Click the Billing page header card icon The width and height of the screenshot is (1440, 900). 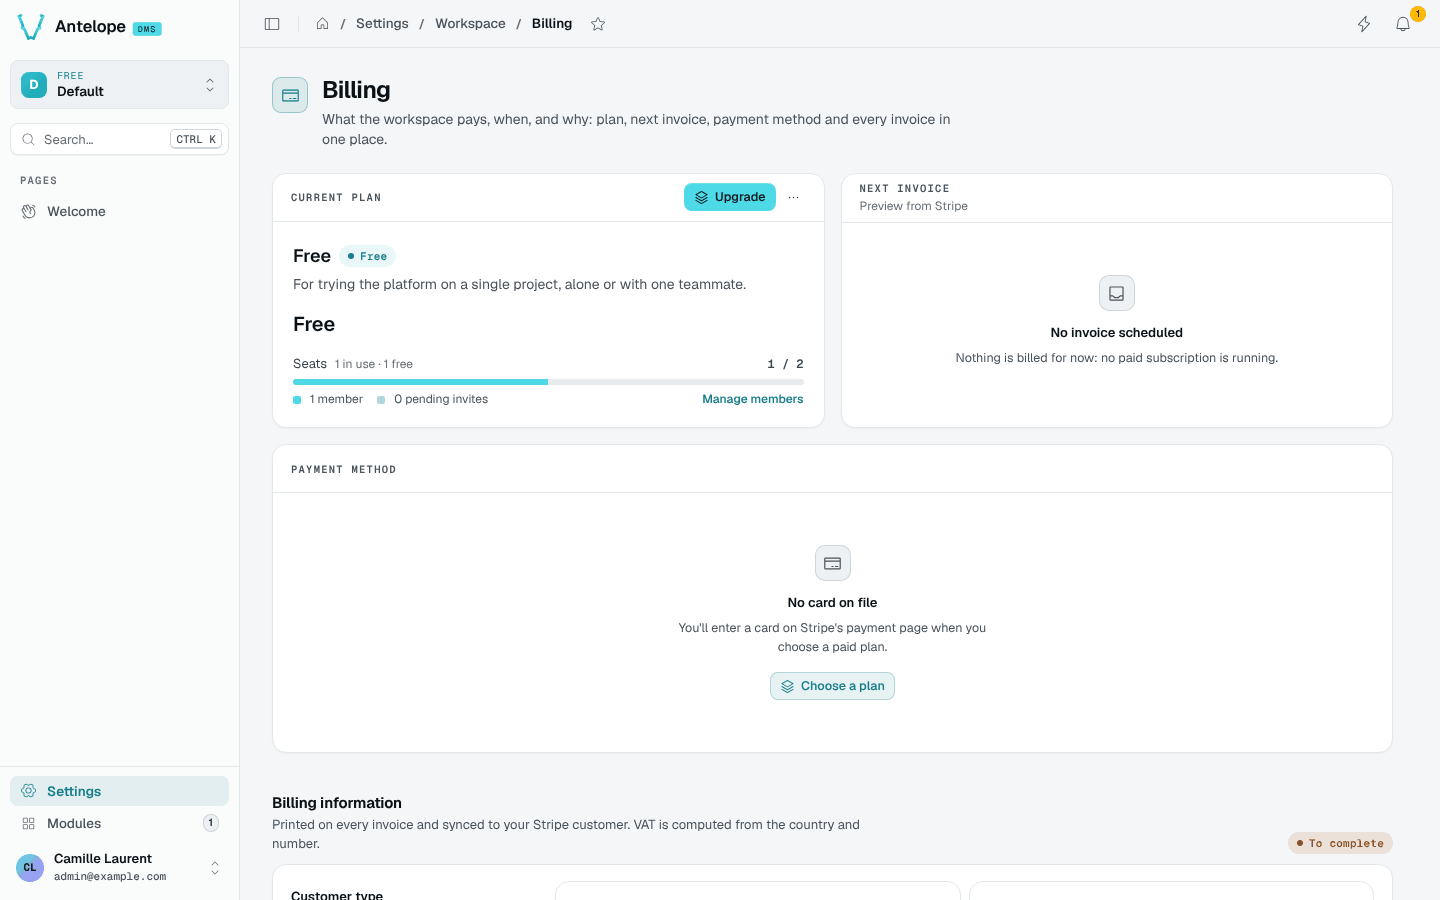[290, 95]
